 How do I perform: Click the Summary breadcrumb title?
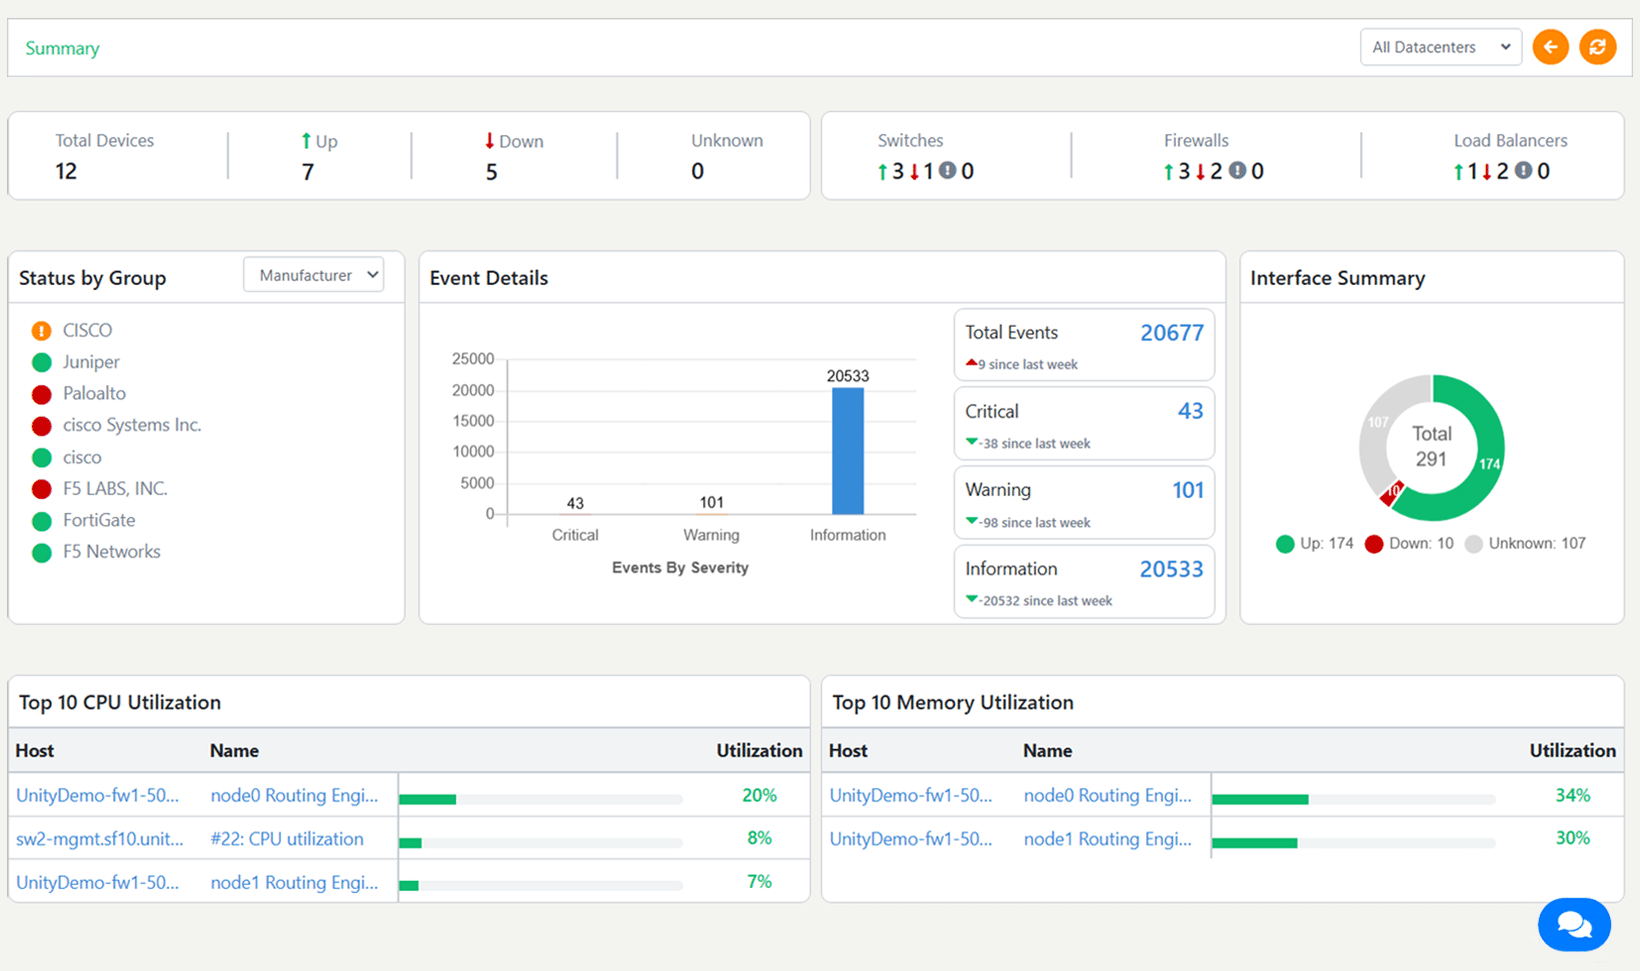[x=62, y=48]
